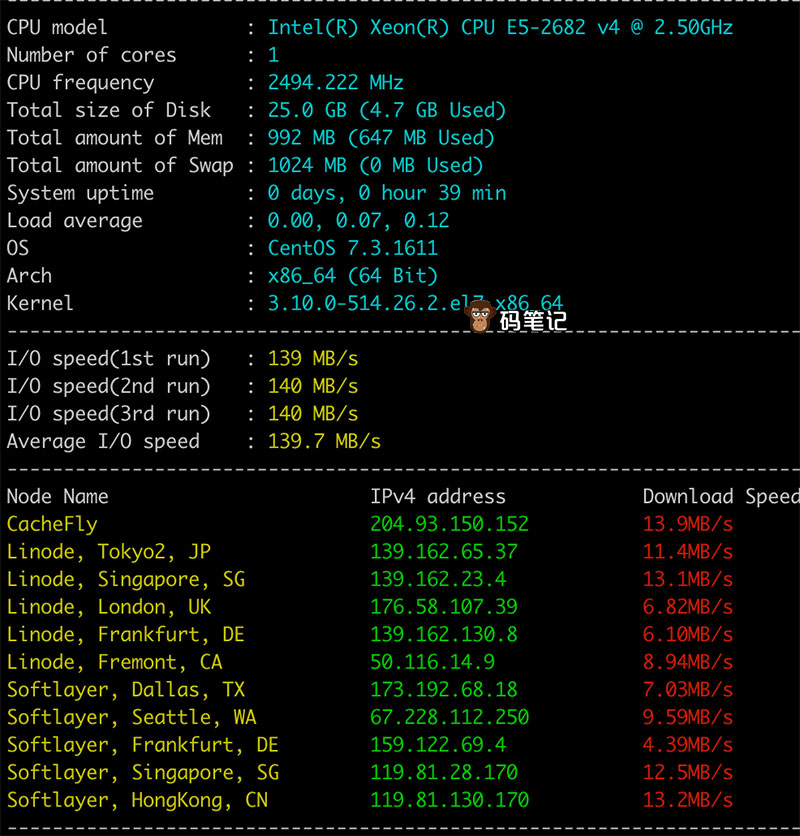Click the 9.59MB/s Seattle download speed
Image resolution: width=800 pixels, height=836 pixels.
click(x=688, y=717)
